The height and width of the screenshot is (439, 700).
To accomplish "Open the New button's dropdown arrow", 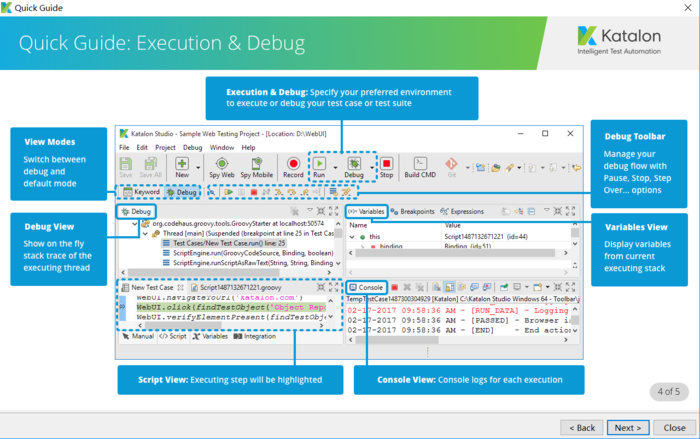I will tap(198, 168).
